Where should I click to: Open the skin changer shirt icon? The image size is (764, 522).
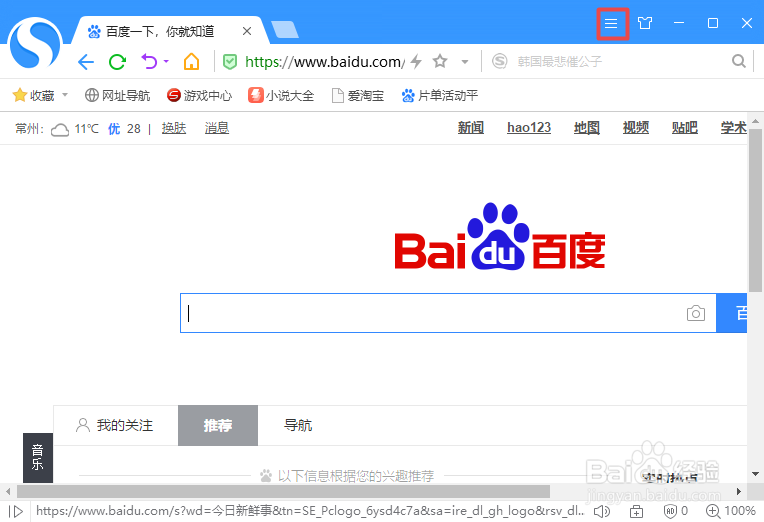(x=645, y=23)
